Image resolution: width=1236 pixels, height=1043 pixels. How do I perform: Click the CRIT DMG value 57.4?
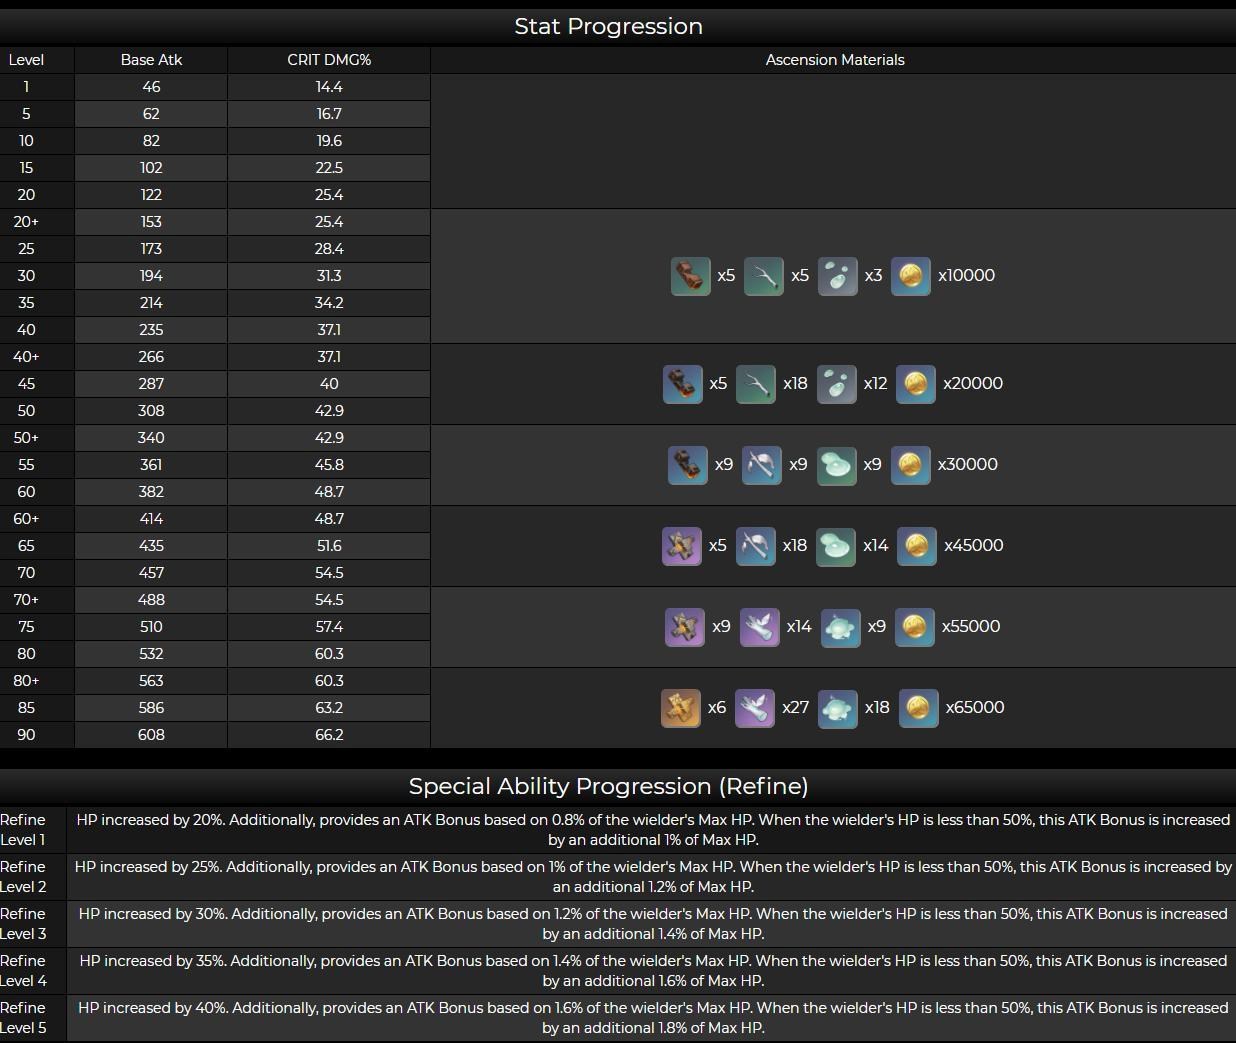tap(329, 627)
